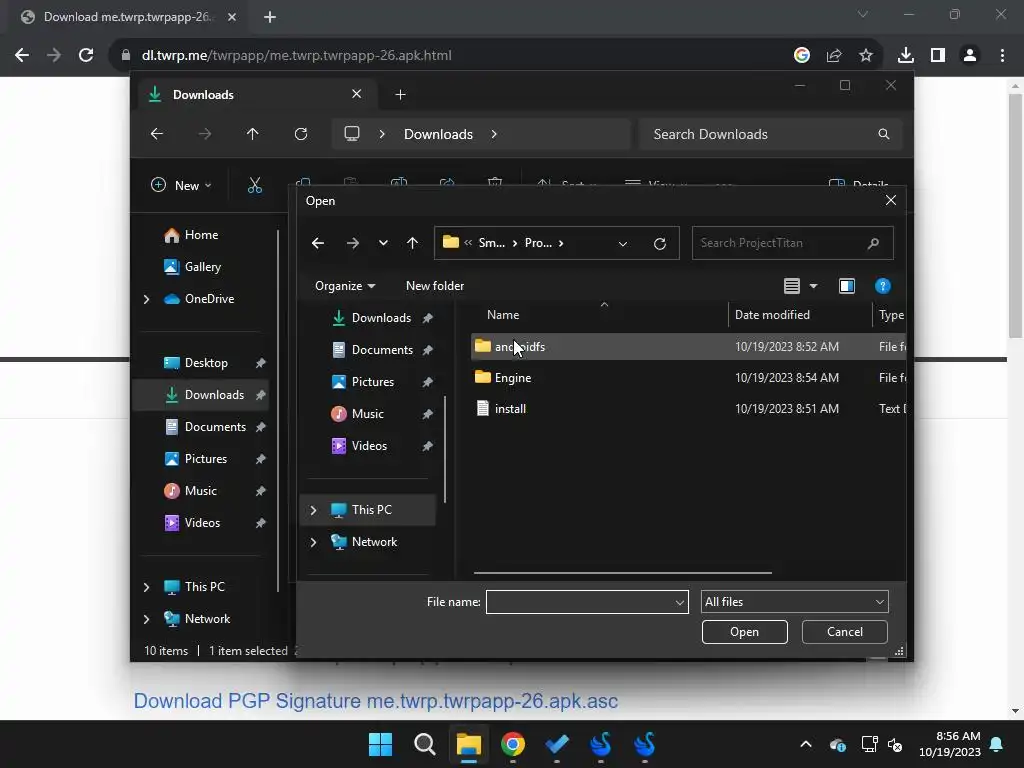
Task: Reload the Chrome page
Action: 86,56
